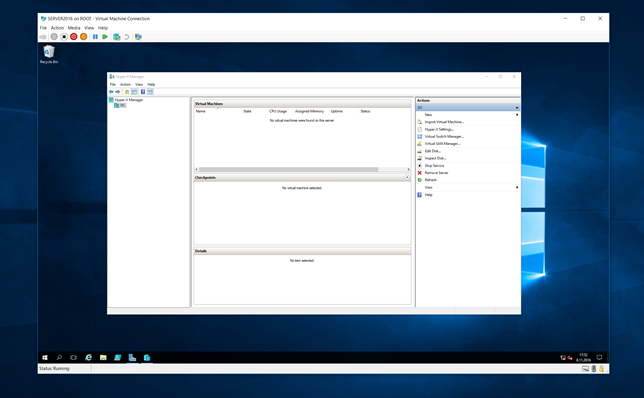Image resolution: width=644 pixels, height=398 pixels.
Task: Open the guest Windows Start button
Action: pyautogui.click(x=45, y=358)
